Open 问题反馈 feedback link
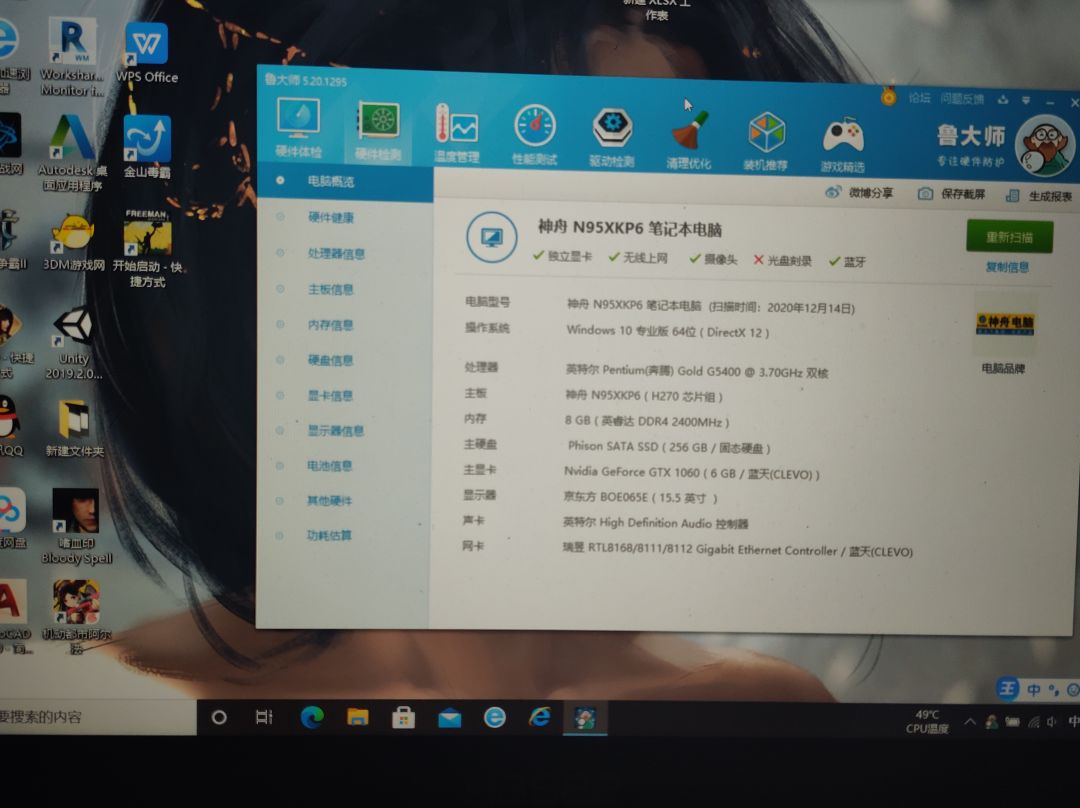Screen dimensions: 1080x808 point(962,99)
